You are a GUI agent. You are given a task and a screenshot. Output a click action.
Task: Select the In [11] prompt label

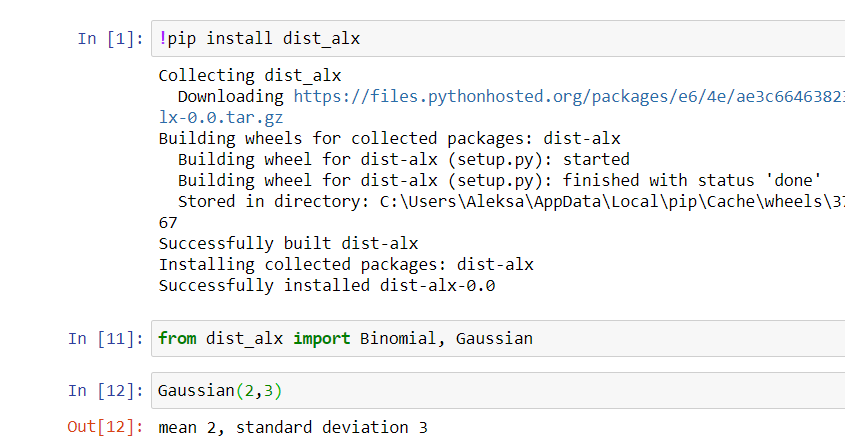(x=104, y=339)
